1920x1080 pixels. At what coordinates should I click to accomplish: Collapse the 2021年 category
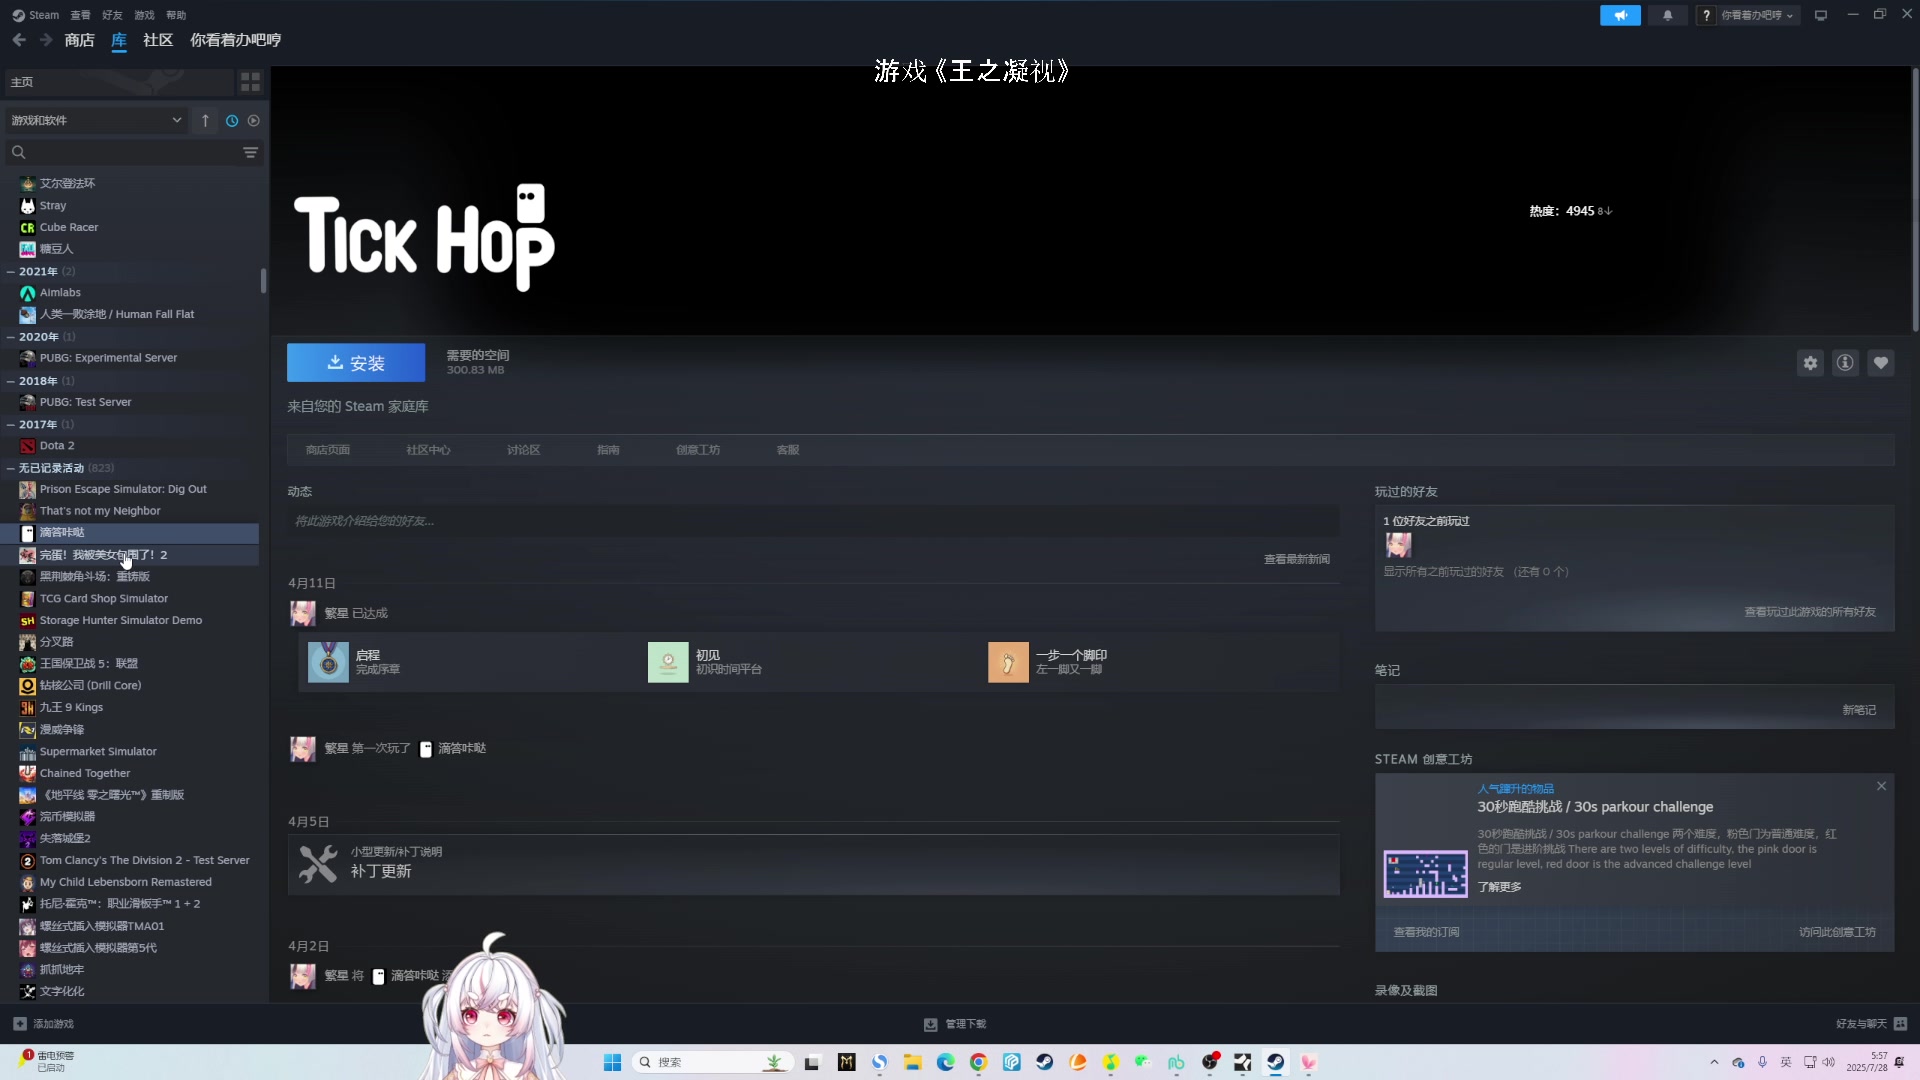pos(10,272)
